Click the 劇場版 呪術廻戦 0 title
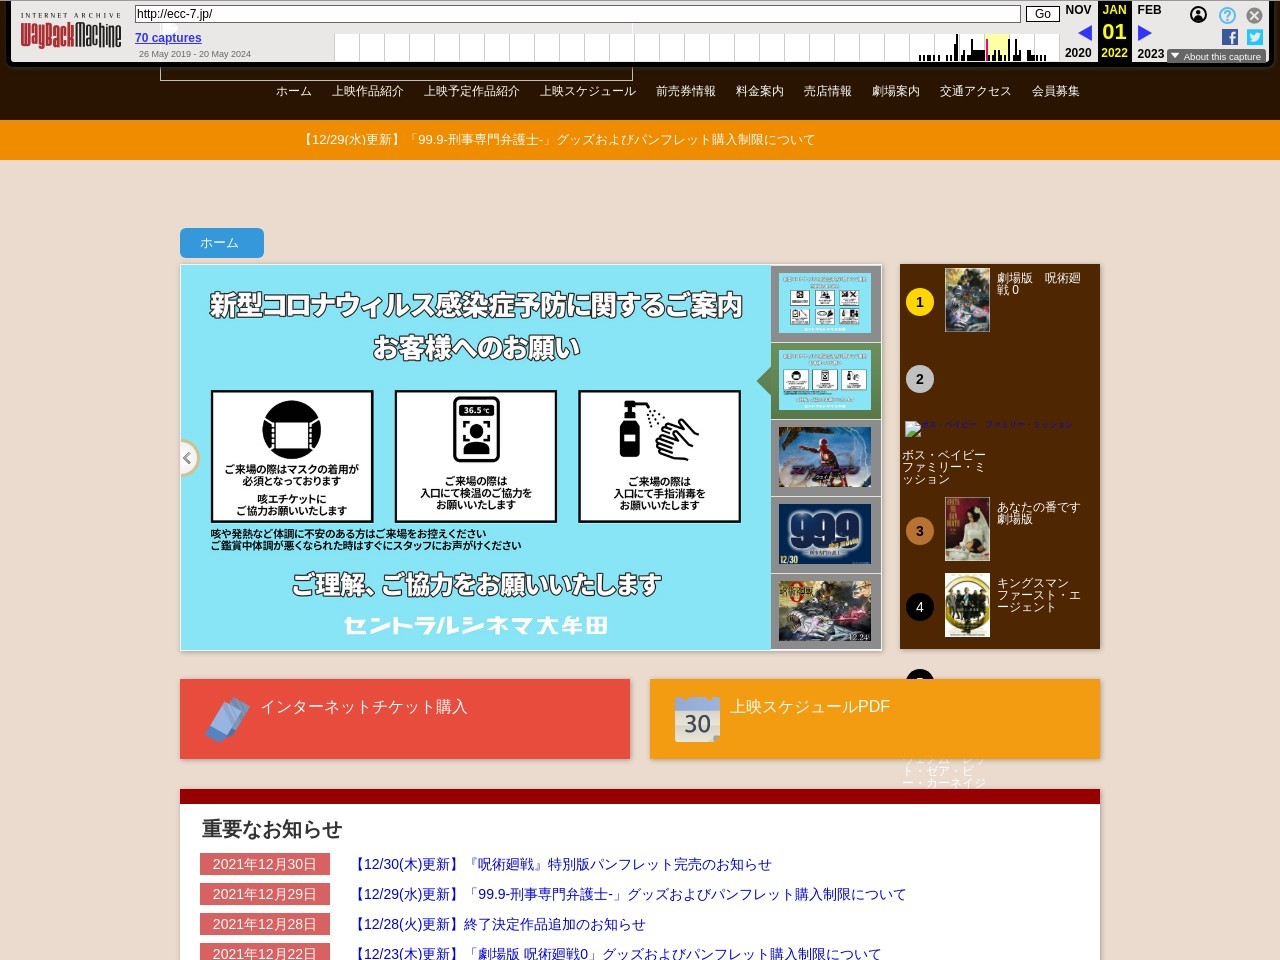 pos(1039,284)
